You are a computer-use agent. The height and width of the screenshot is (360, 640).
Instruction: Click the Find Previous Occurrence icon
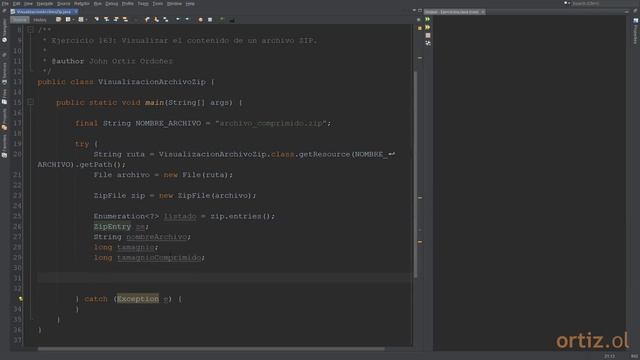[x=106, y=20]
